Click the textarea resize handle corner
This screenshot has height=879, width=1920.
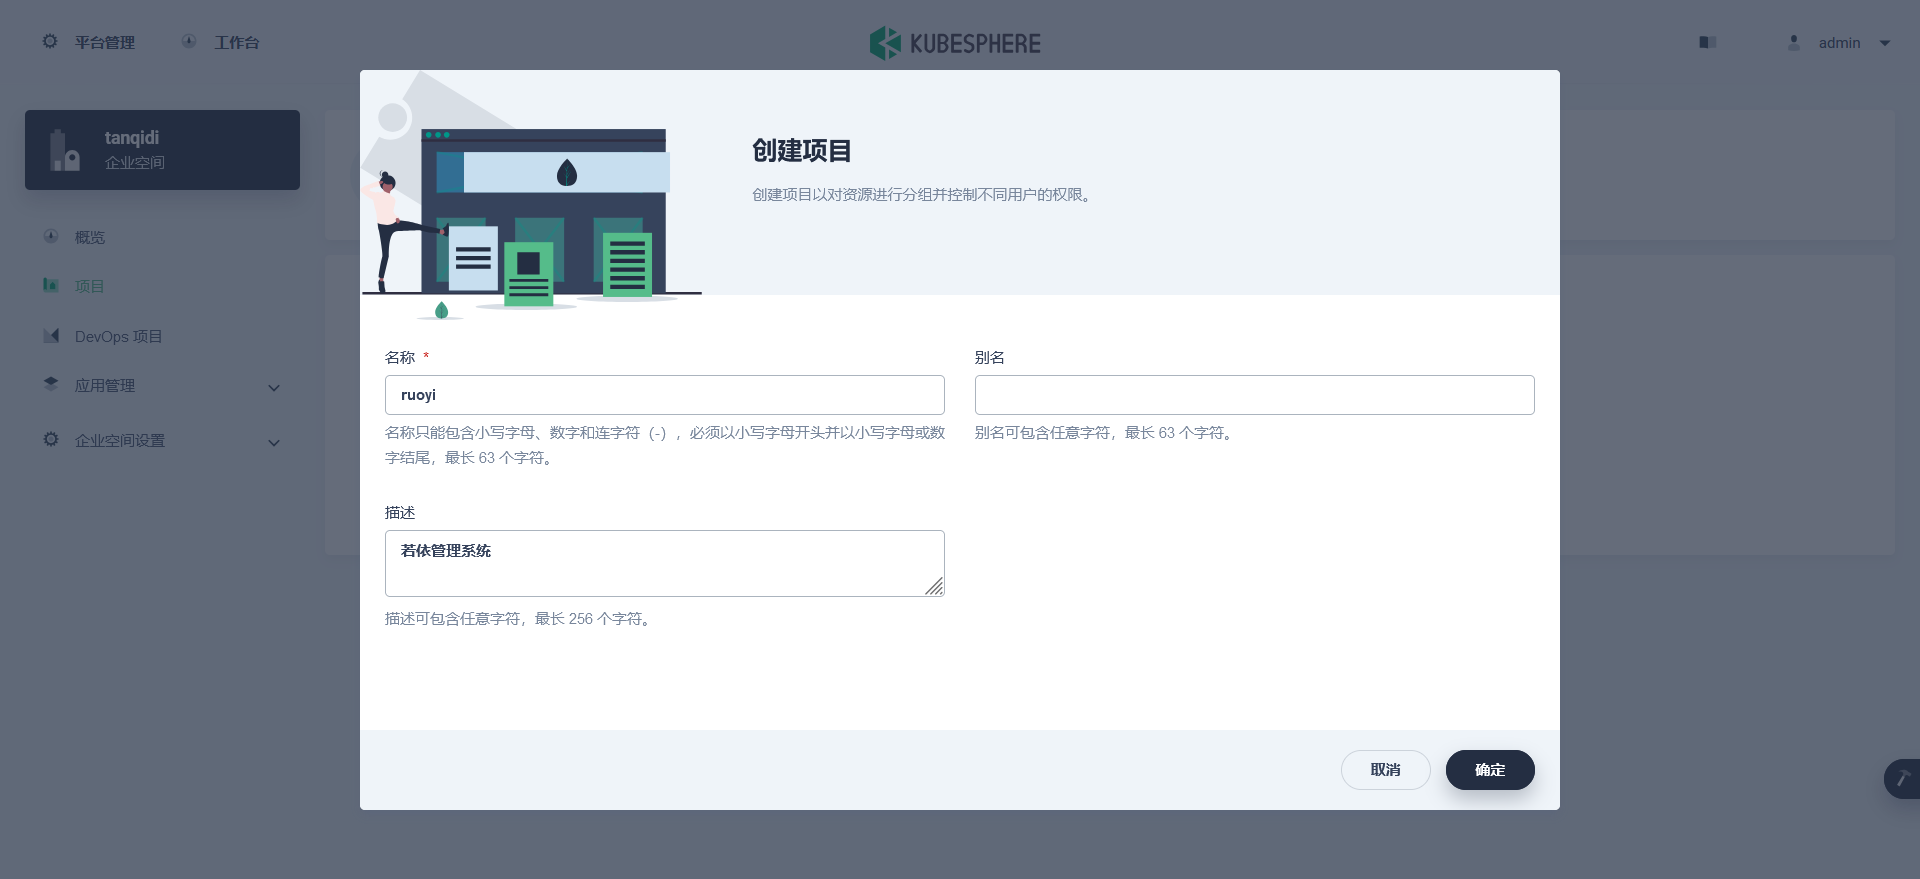pos(934,587)
